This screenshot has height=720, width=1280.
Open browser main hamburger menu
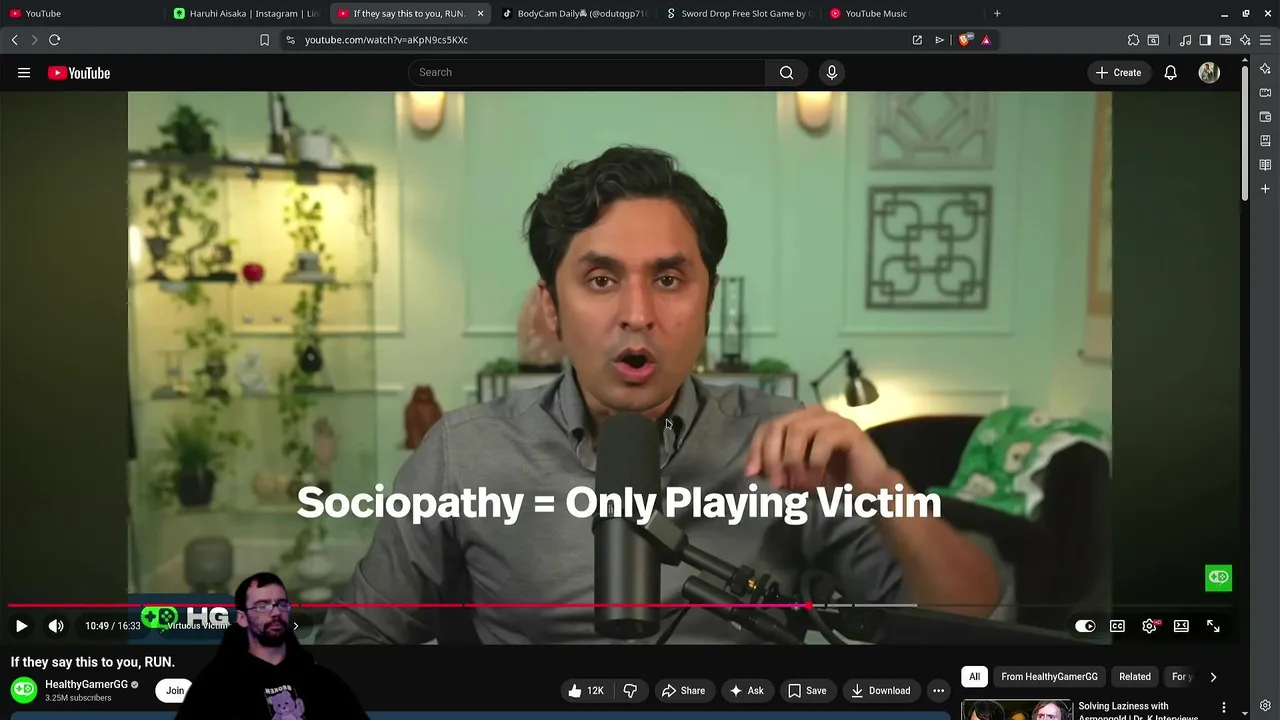pos(1265,40)
